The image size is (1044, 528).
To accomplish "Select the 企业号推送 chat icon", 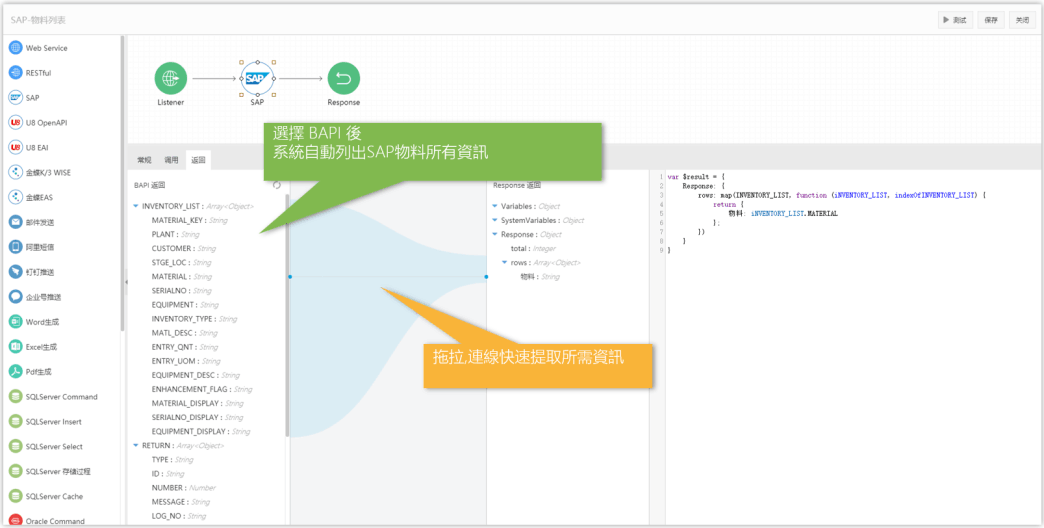I will [x=15, y=297].
